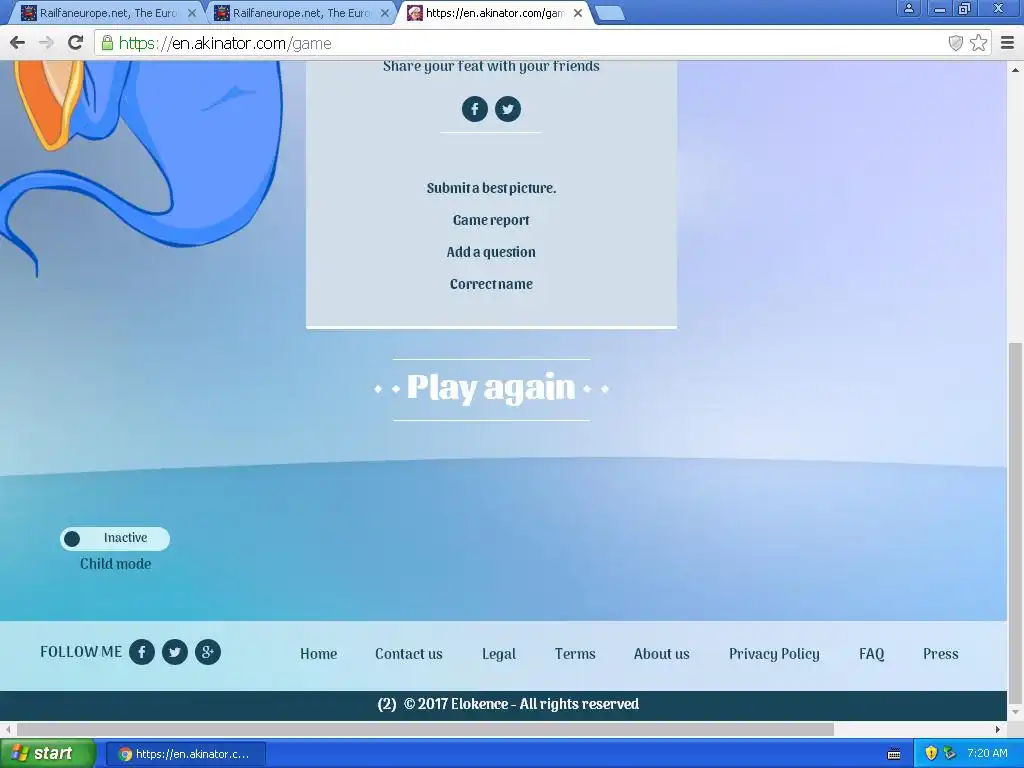Image resolution: width=1024 pixels, height=768 pixels.
Task: Open Game report
Action: pyautogui.click(x=491, y=220)
